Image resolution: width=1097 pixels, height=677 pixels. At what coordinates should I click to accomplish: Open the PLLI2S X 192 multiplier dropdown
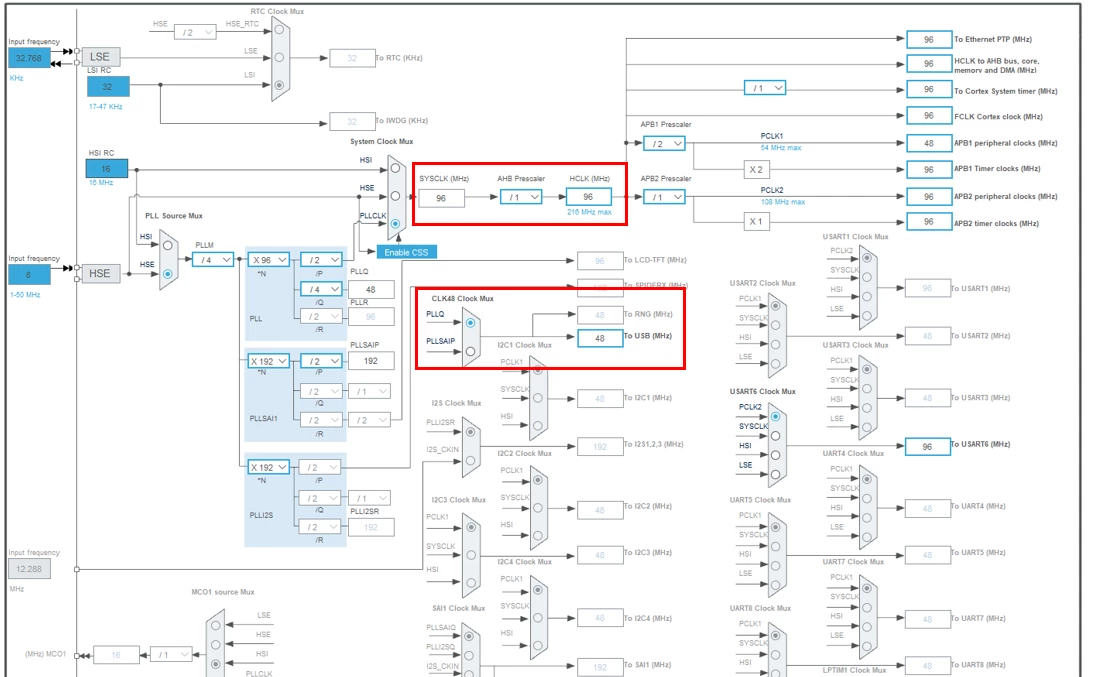(x=268, y=467)
